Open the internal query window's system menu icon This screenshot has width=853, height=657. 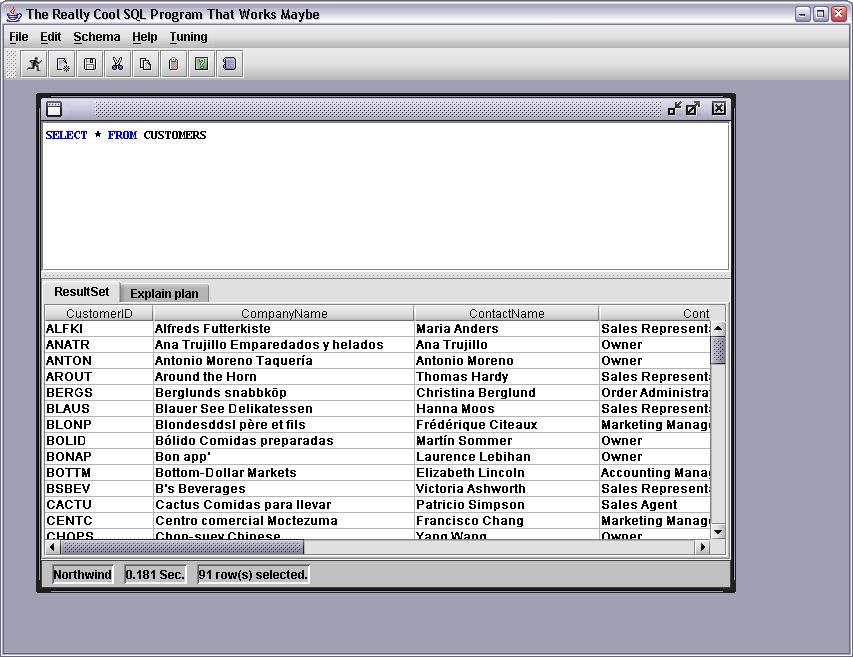[x=54, y=109]
